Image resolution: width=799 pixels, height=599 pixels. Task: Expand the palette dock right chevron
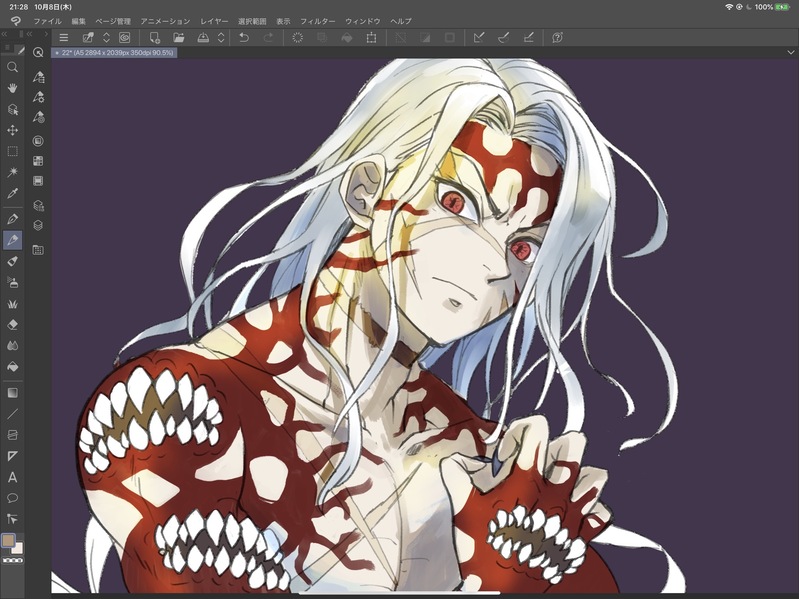46,34
